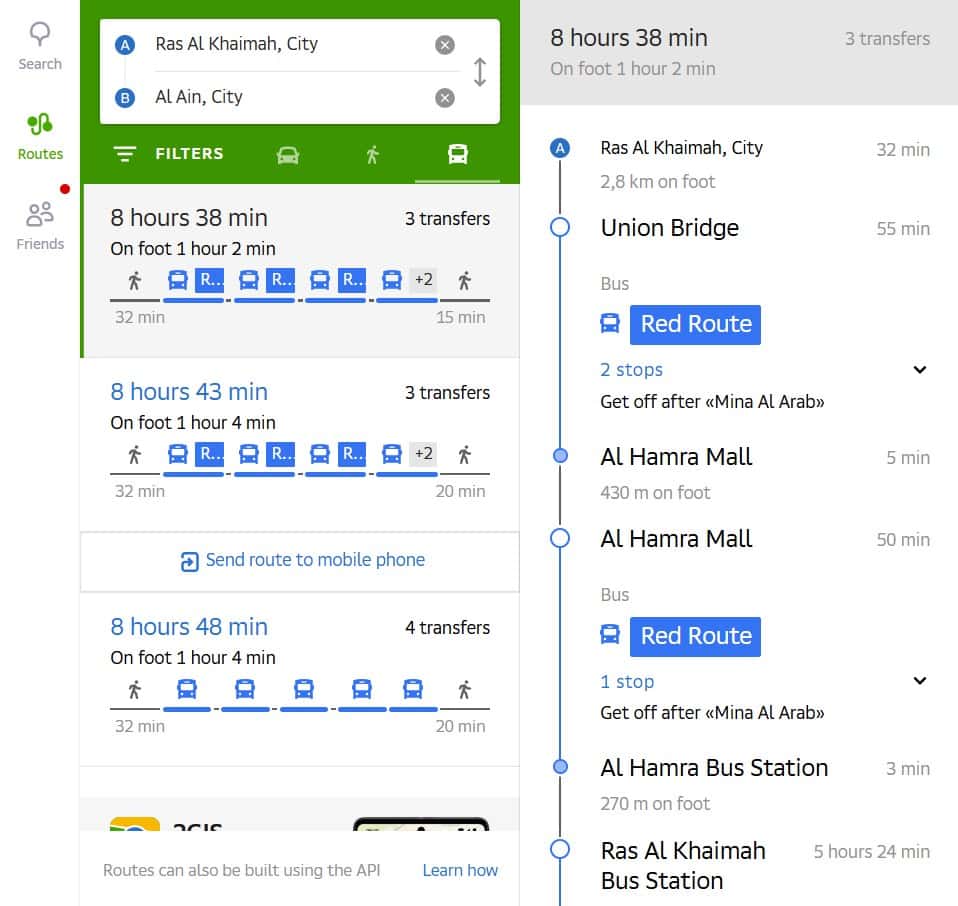This screenshot has height=906, width=958.
Task: Click the Ras Al Khaimah Bus Station stop
Action: click(683, 866)
